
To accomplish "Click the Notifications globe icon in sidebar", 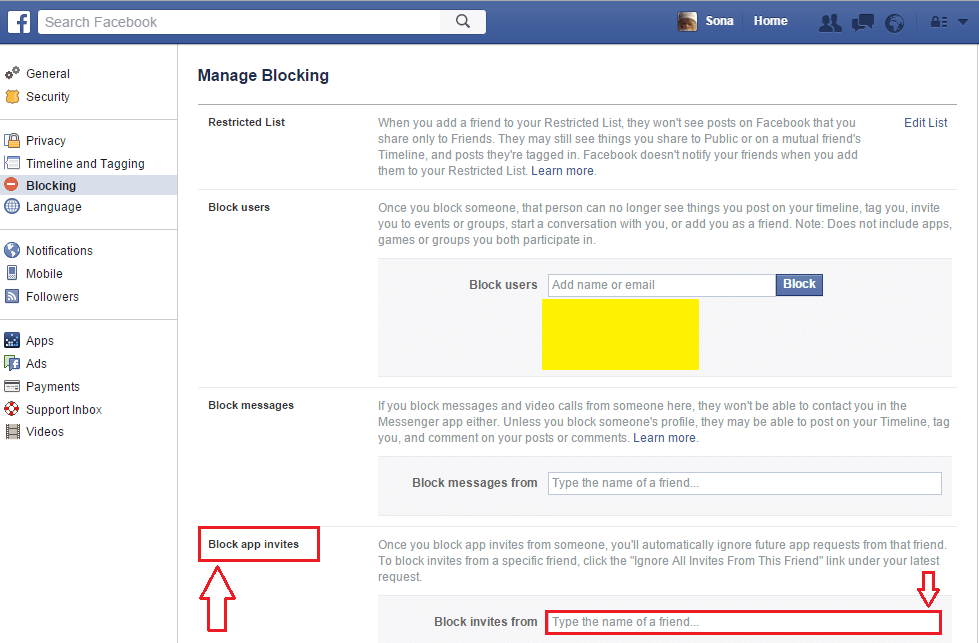I will click(12, 250).
